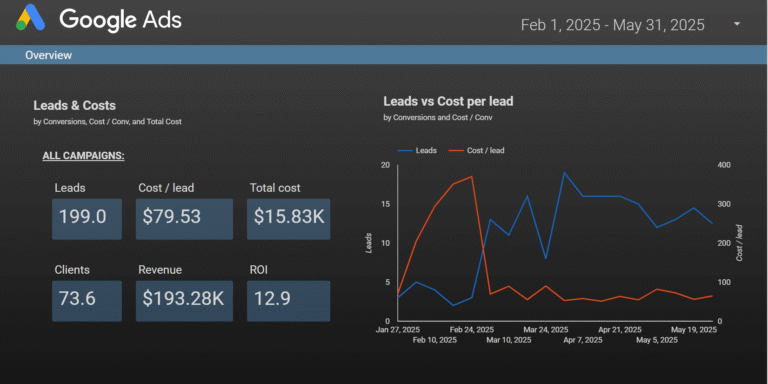The height and width of the screenshot is (384, 768).
Task: Click the Leads scorecard showing 199.0
Action: [87, 219]
